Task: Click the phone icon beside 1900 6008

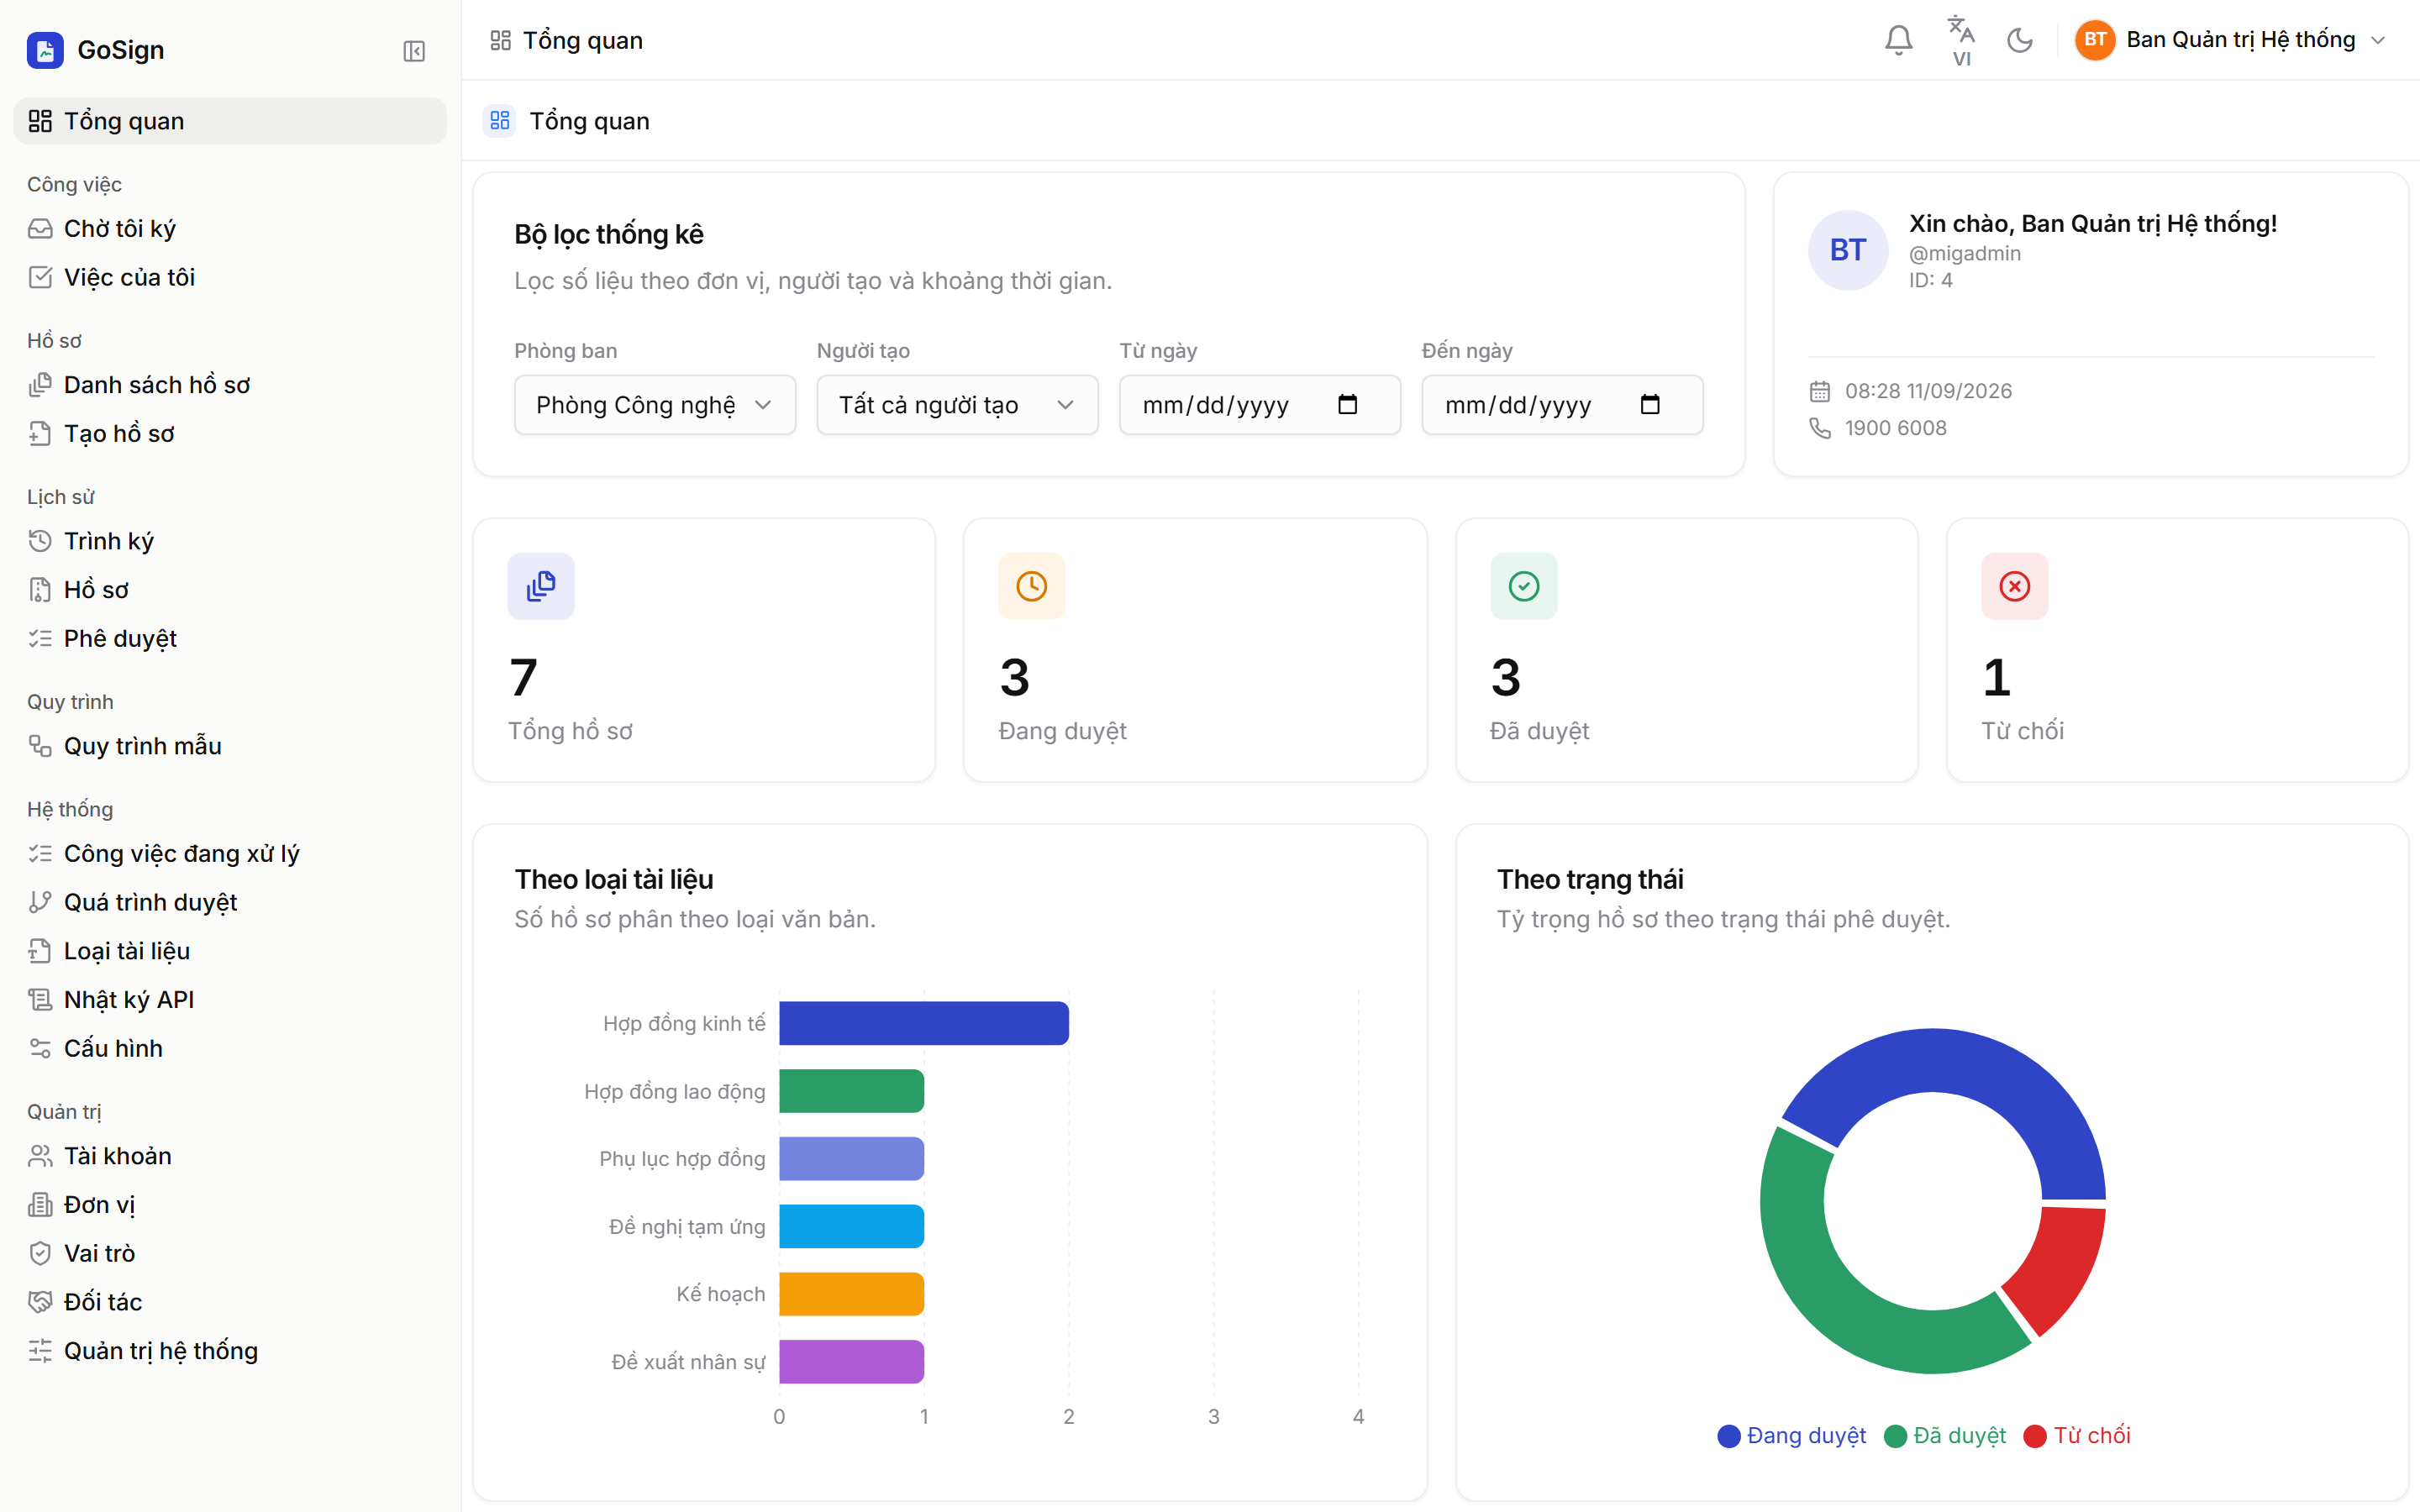Action: point(1820,428)
